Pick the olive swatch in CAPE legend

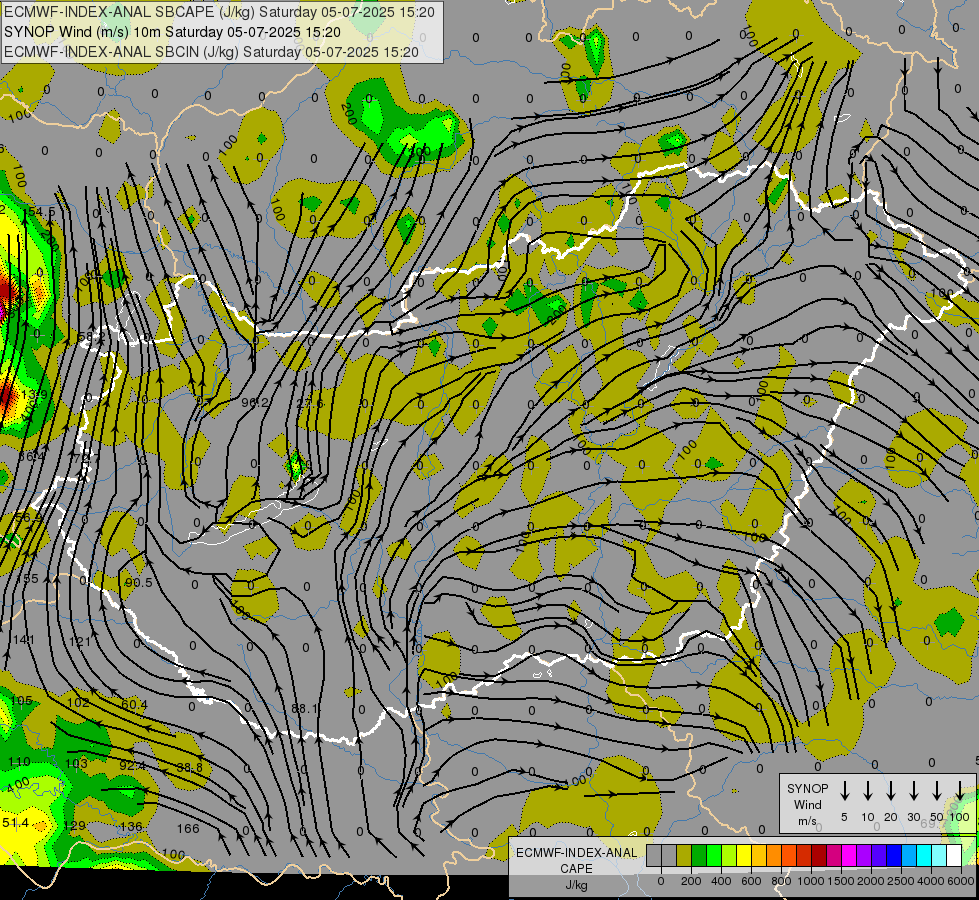point(684,855)
